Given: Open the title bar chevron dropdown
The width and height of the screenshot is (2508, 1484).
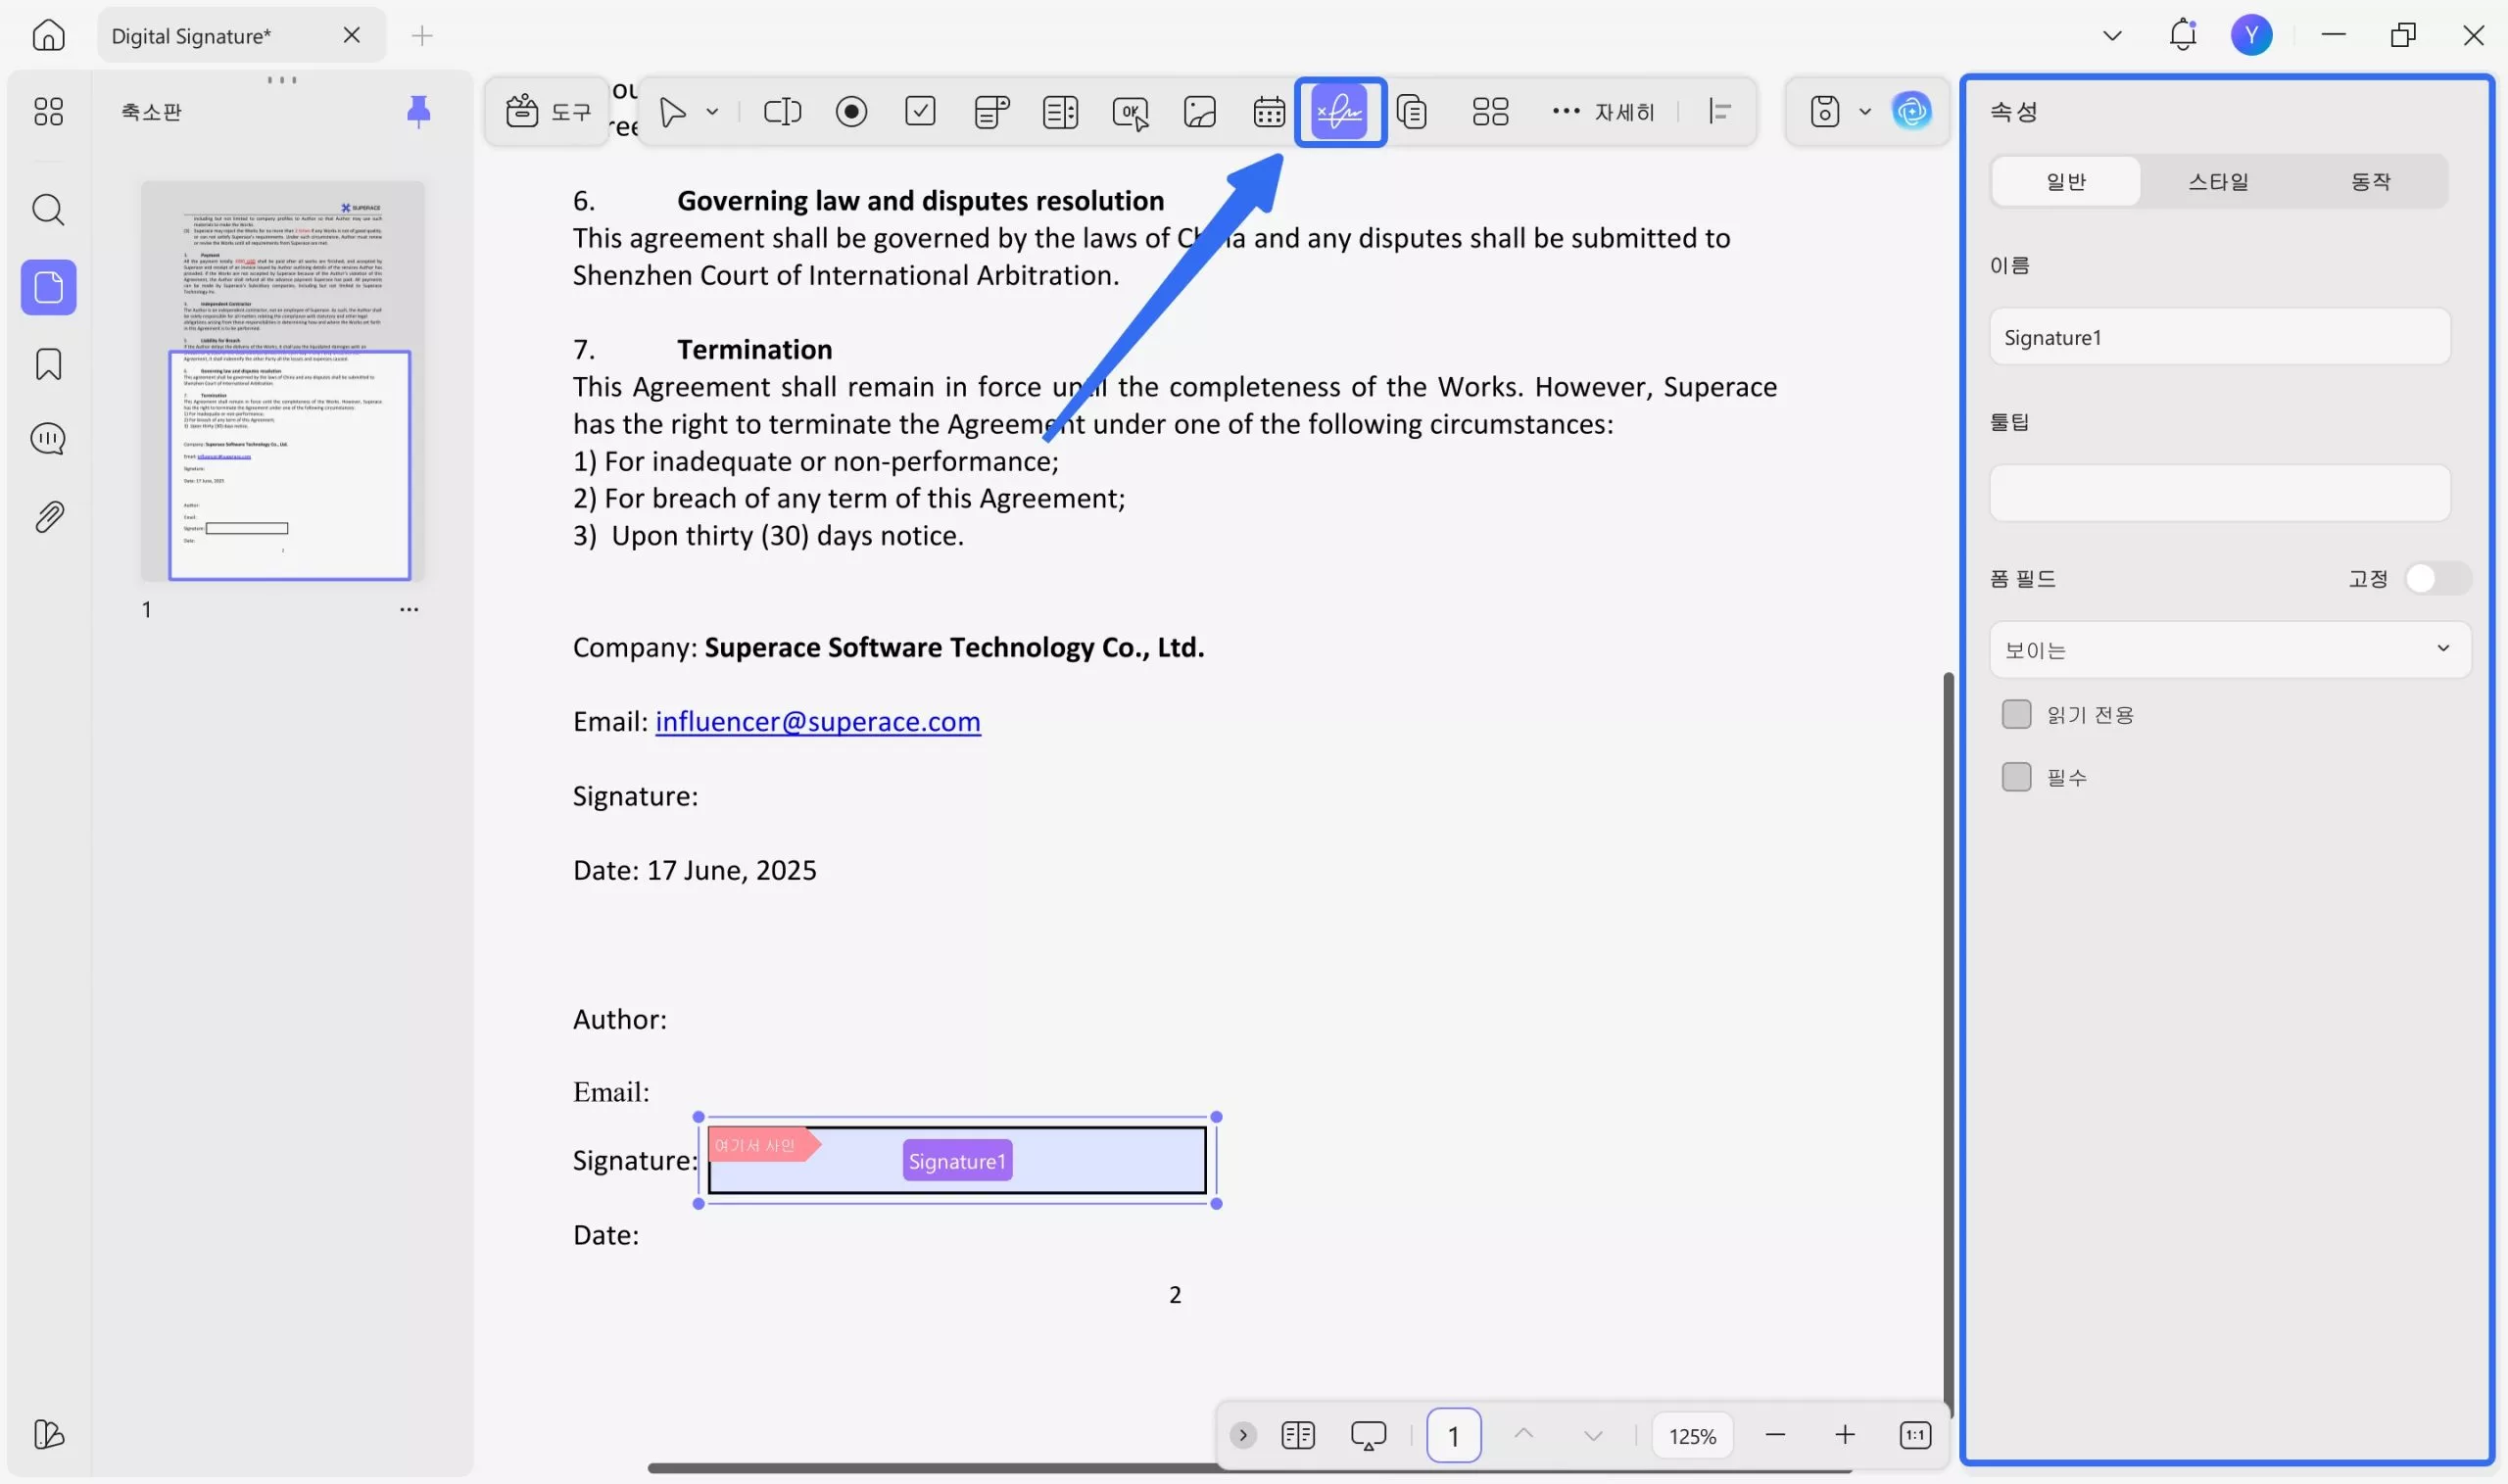Looking at the screenshot, I should [x=2112, y=36].
